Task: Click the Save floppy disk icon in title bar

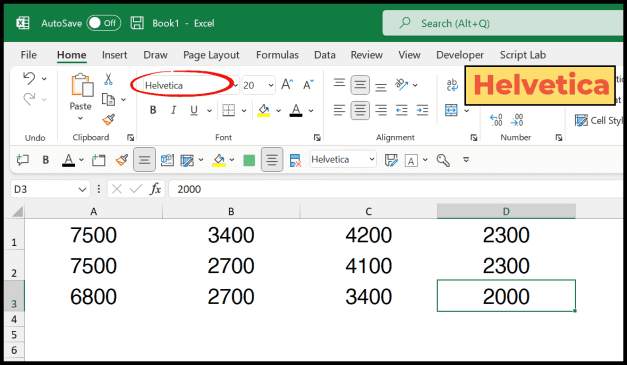Action: [137, 23]
